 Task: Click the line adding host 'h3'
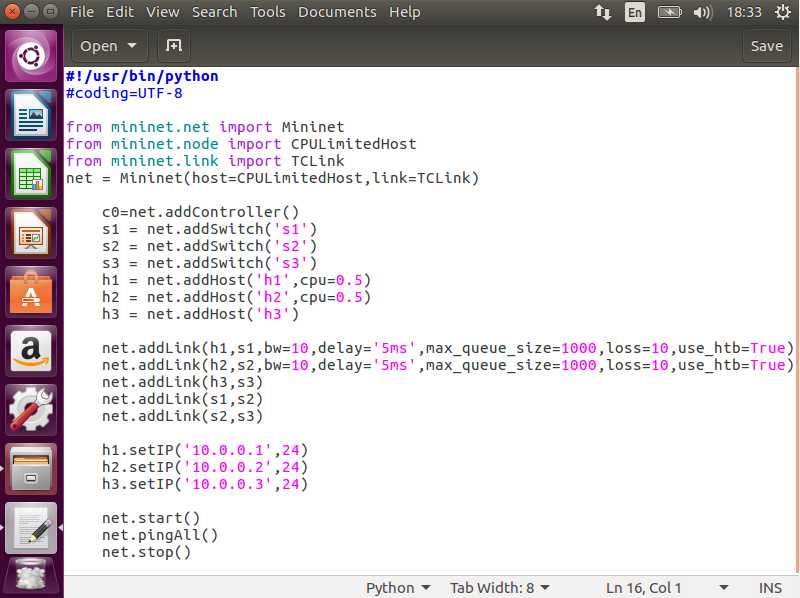(201, 314)
